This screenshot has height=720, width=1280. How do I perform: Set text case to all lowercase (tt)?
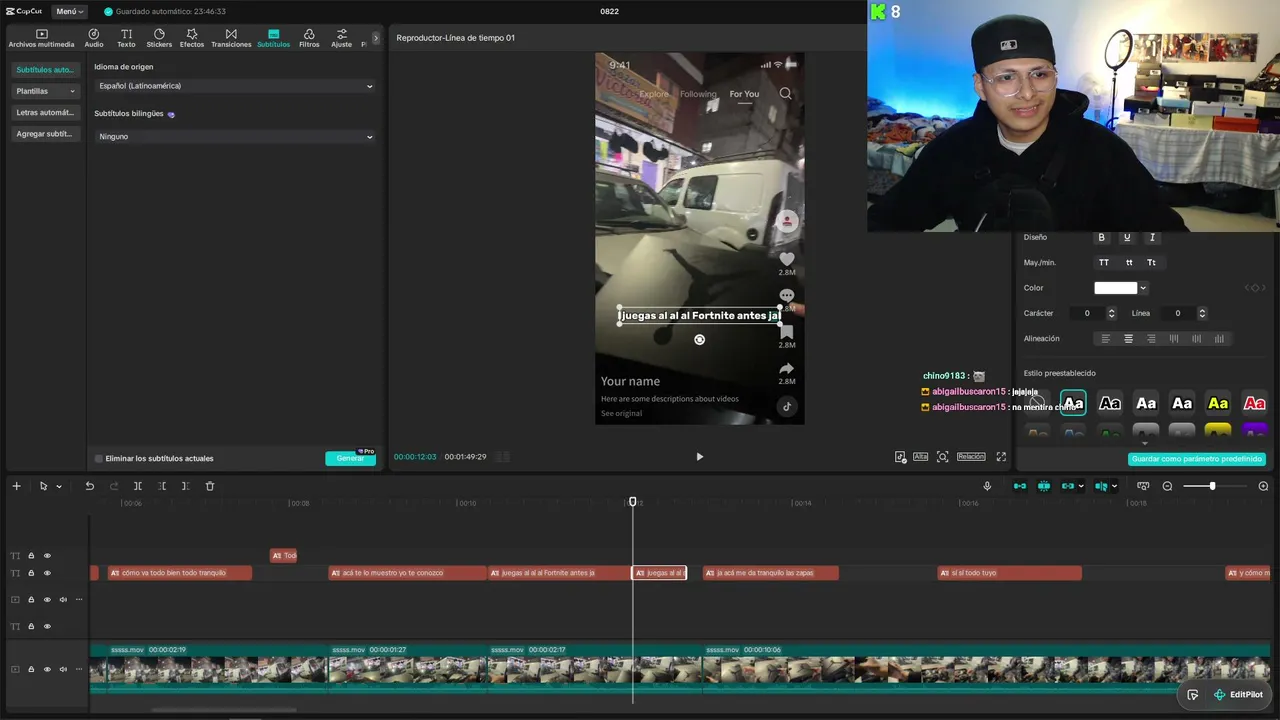click(x=1129, y=262)
